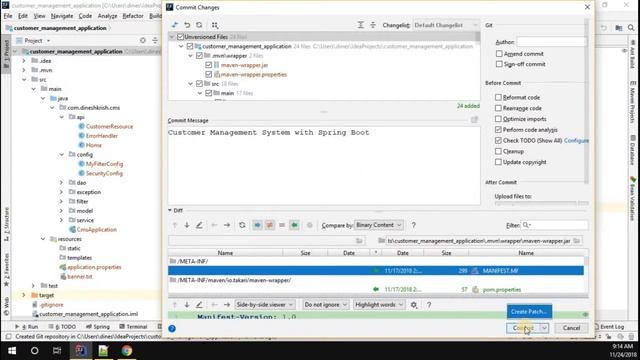
Task: Toggle the green show new files on right icon
Action: pos(294,225)
